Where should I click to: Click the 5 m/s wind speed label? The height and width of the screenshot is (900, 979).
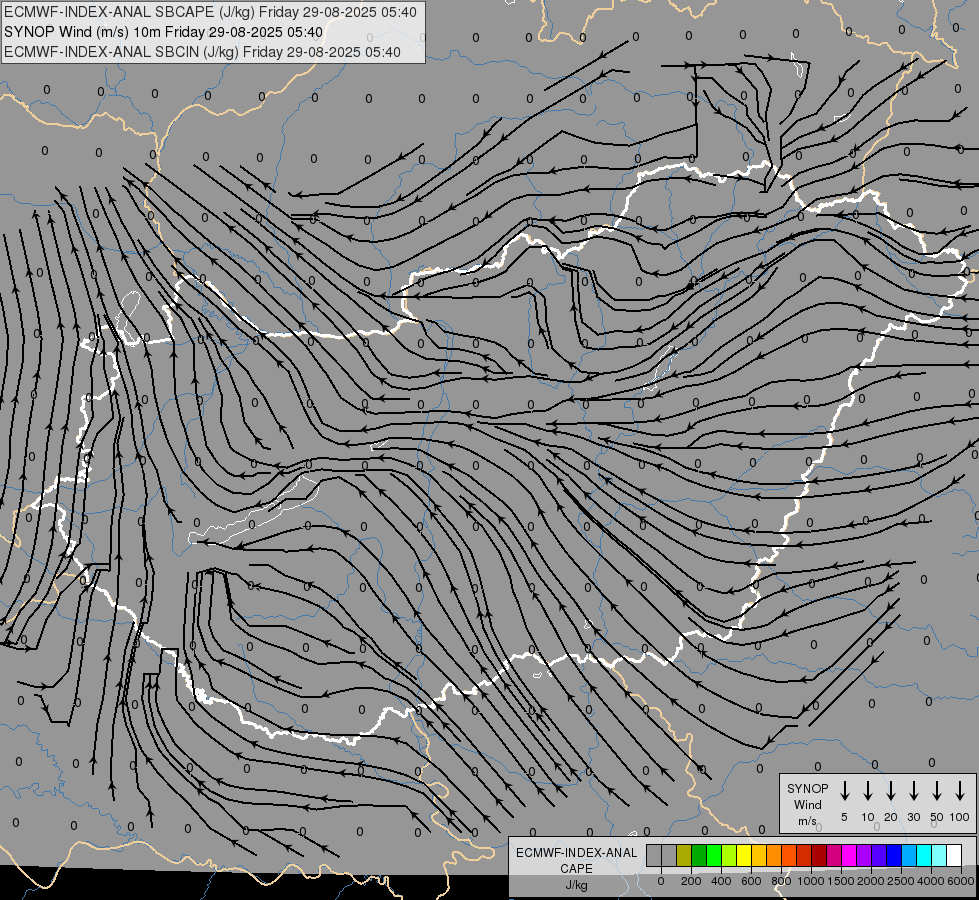click(x=844, y=817)
